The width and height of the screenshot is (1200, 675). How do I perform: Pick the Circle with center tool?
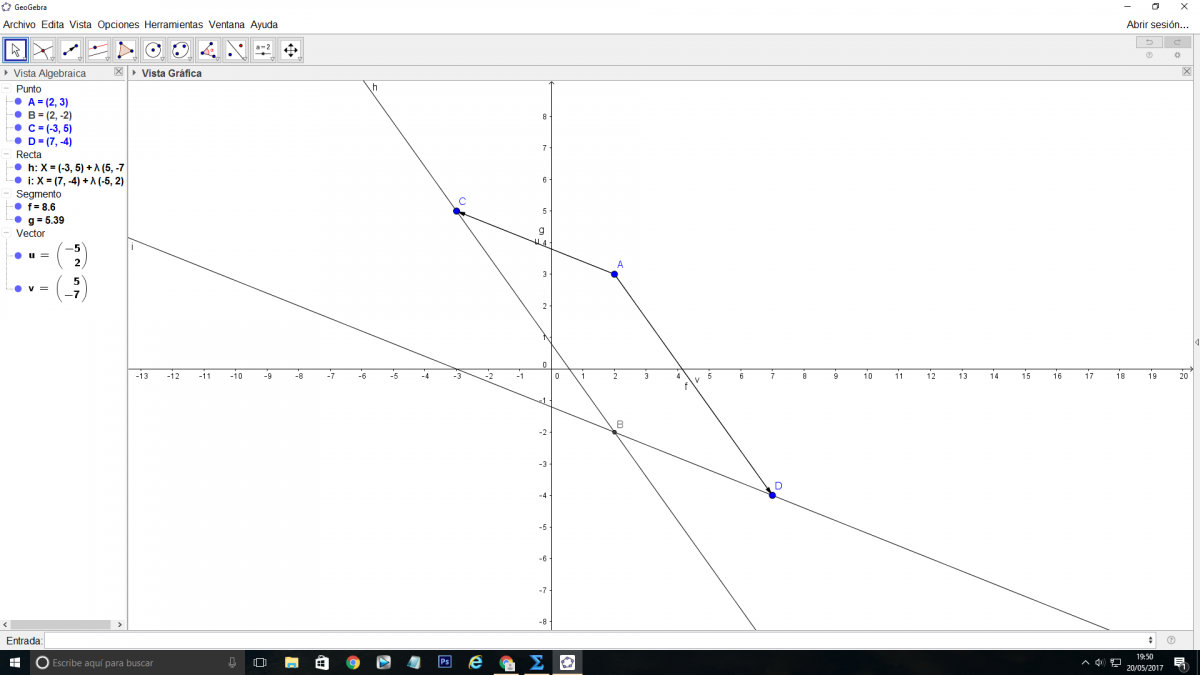click(x=153, y=49)
